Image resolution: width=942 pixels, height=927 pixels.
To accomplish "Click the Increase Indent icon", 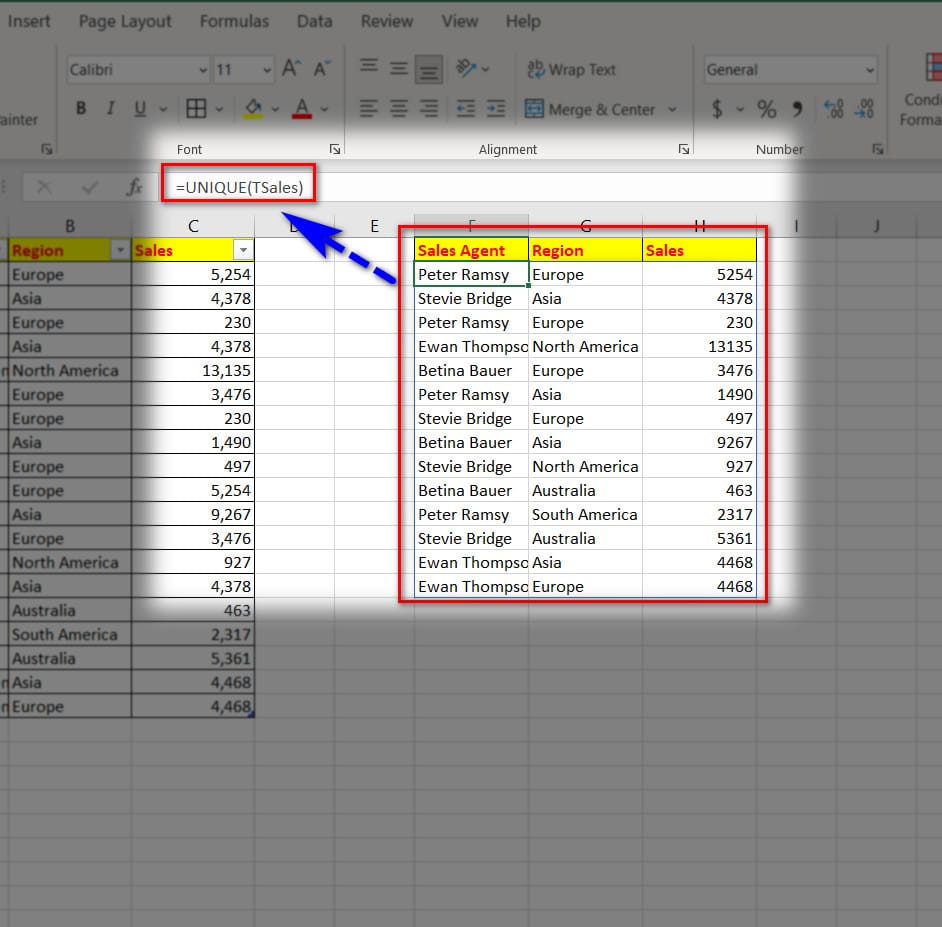I will tap(494, 109).
